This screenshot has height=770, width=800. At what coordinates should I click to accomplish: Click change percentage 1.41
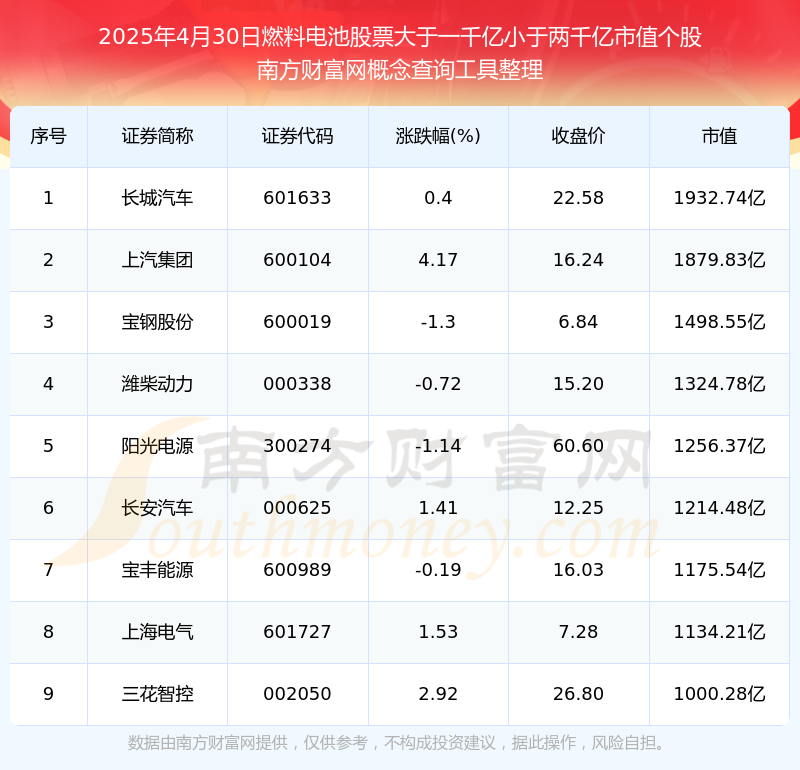tap(438, 508)
